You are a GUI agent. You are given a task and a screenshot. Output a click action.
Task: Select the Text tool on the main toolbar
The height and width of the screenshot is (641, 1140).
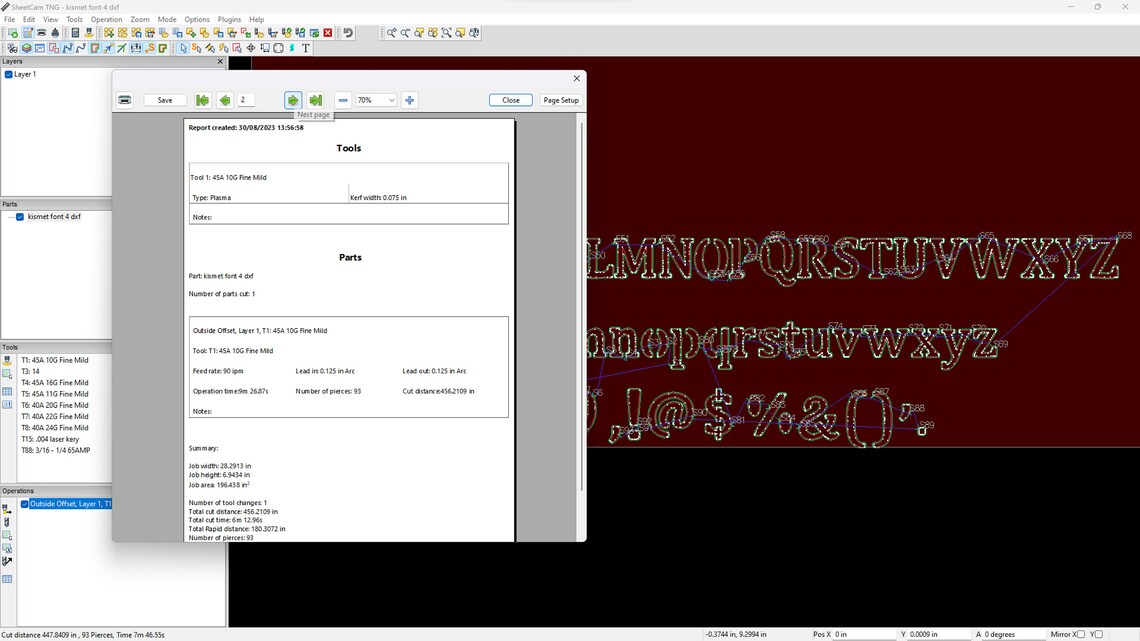[305, 47]
